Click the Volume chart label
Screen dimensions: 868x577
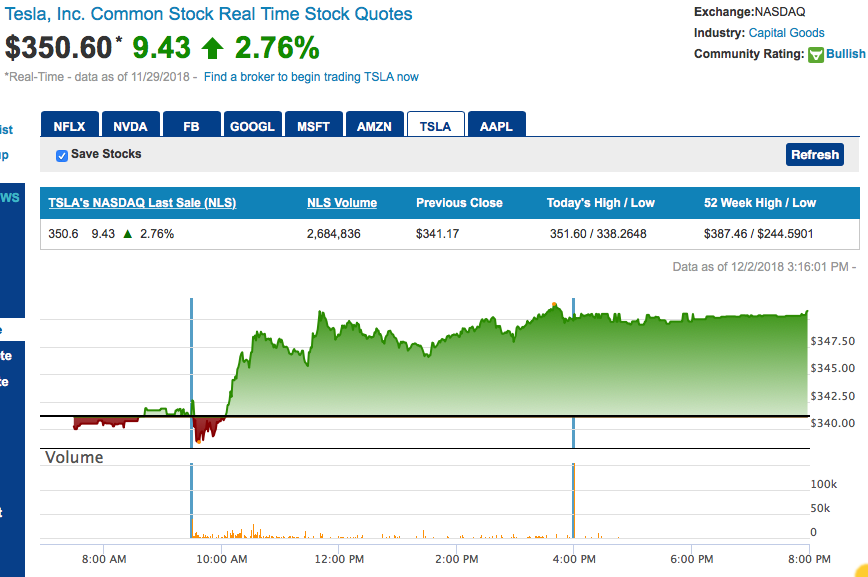74,457
